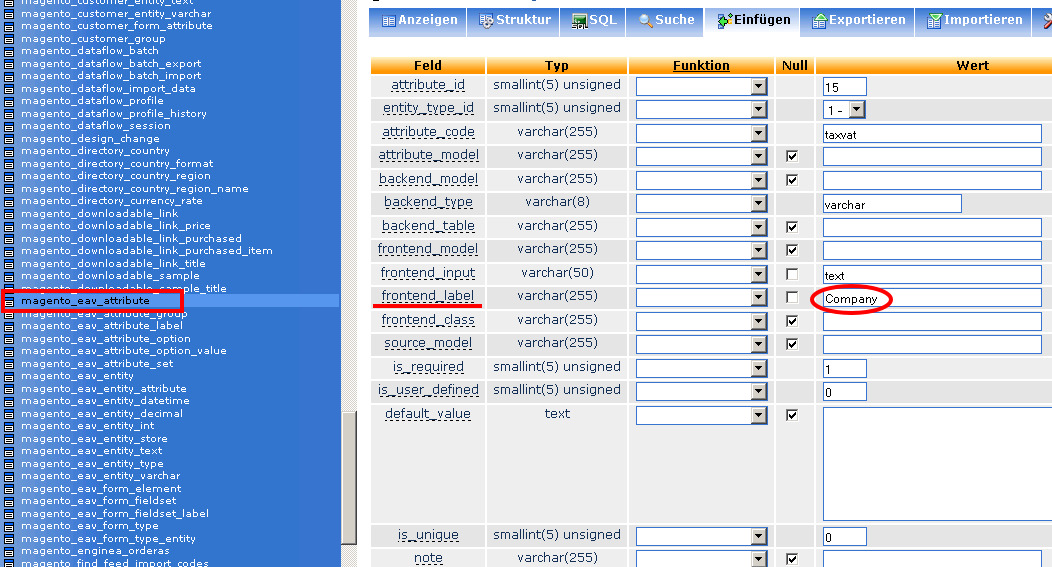The height and width of the screenshot is (567, 1052).
Task: Open Funktion dropdown for default_value
Action: point(701,415)
